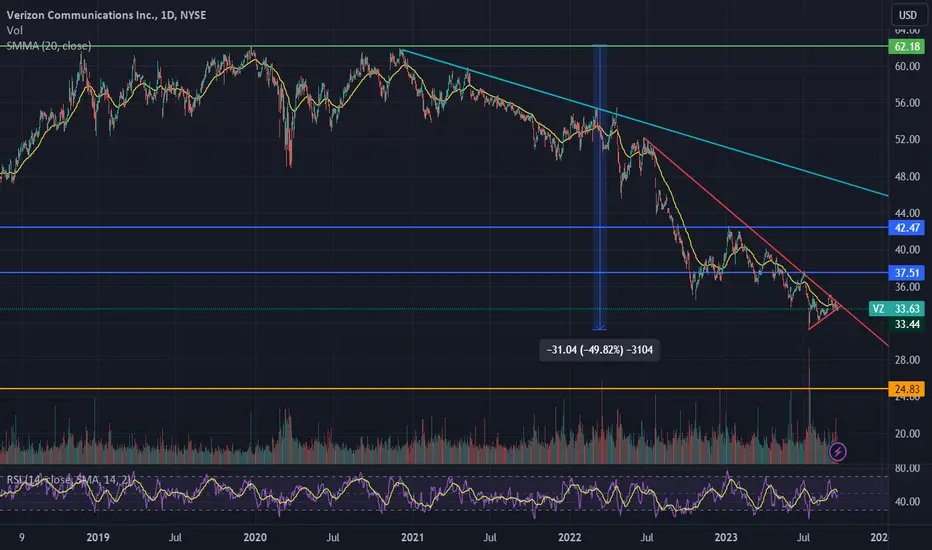Click the green 62.18 price label
Image resolution: width=932 pixels, height=550 pixels.
click(x=906, y=46)
